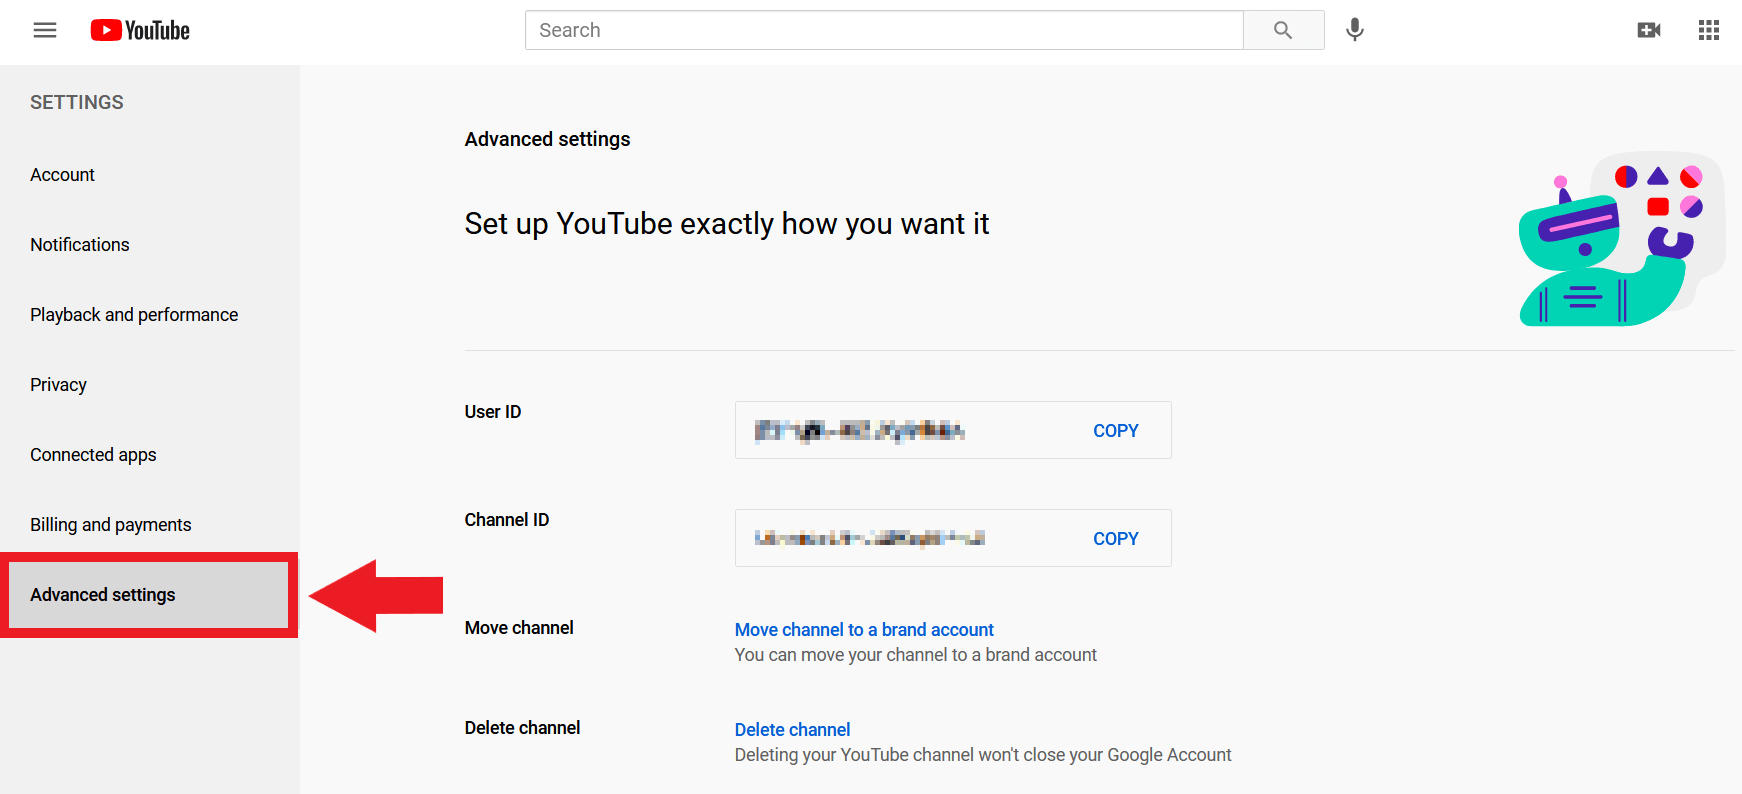Click Move channel to a brand account
Viewport: 1742px width, 794px height.
pyautogui.click(x=864, y=630)
